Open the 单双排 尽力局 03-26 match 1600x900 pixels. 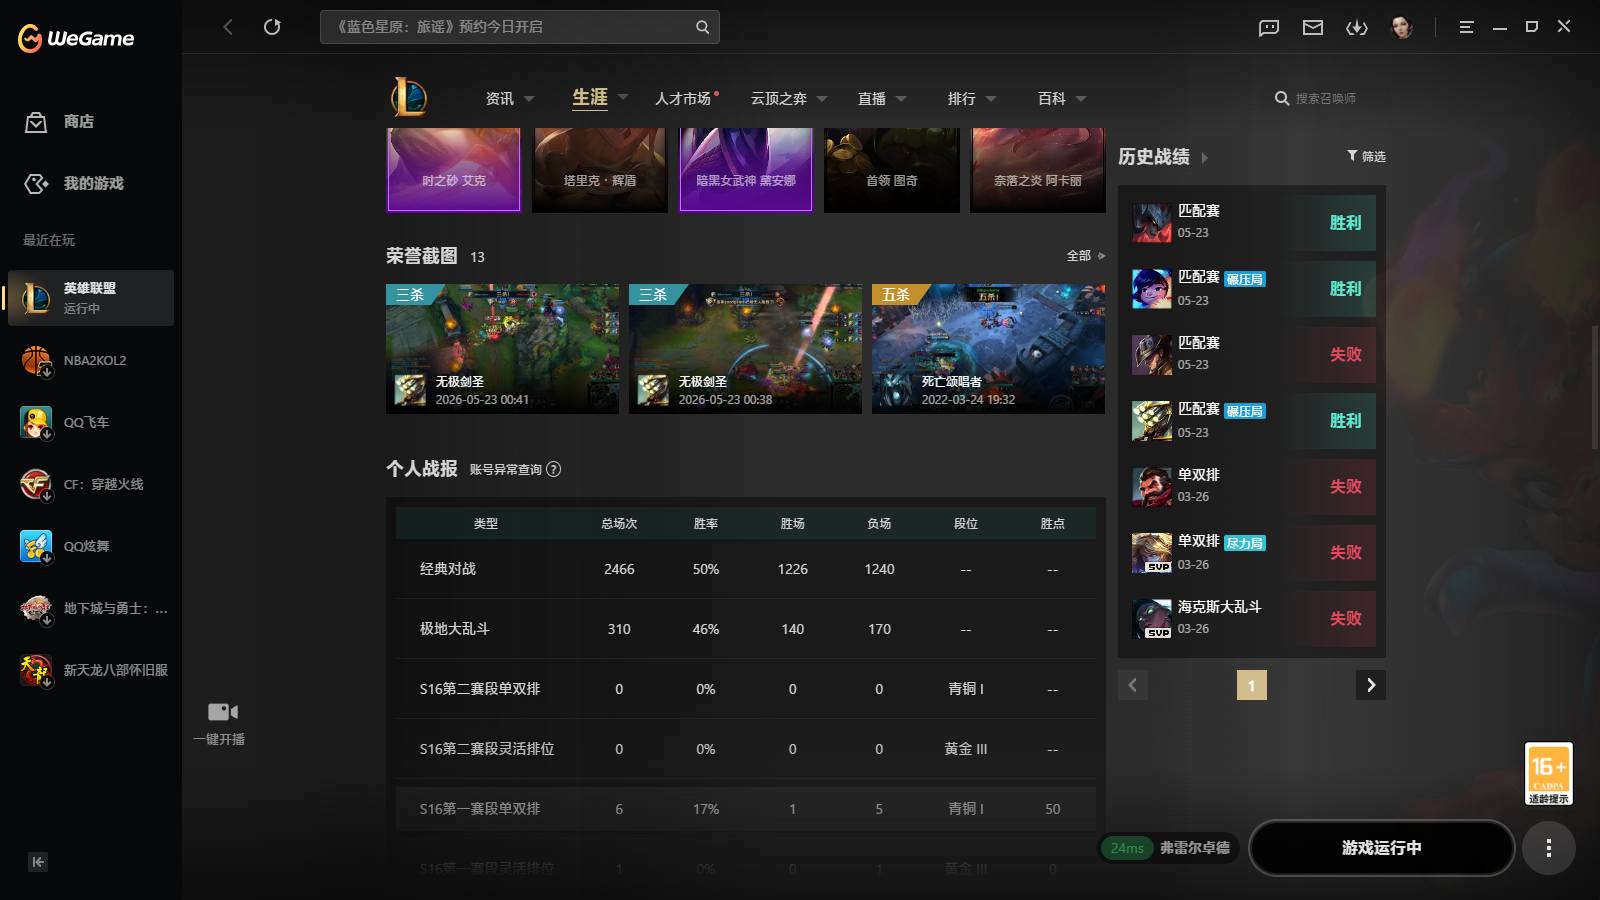pyautogui.click(x=1253, y=553)
